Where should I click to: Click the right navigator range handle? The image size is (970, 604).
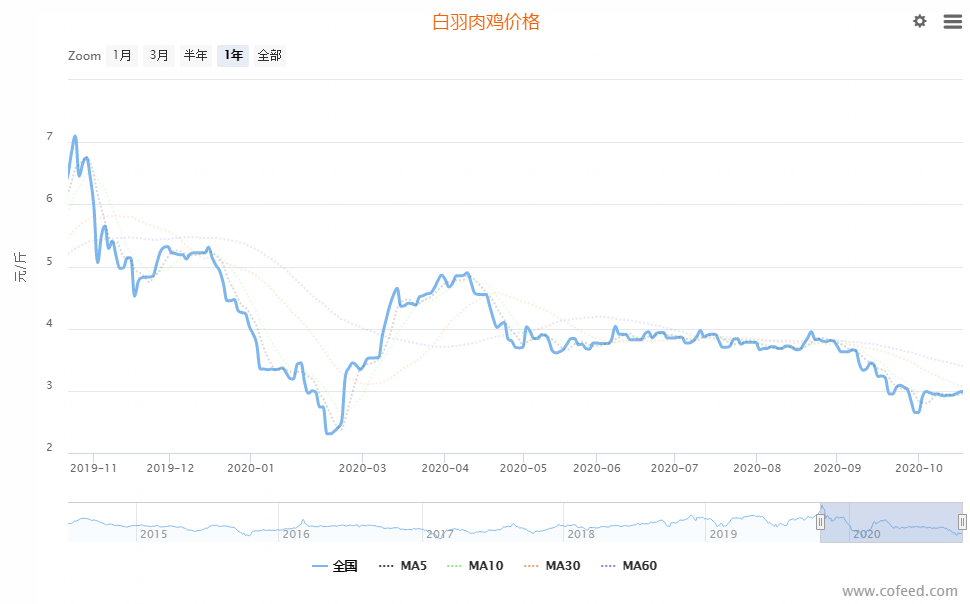[963, 522]
